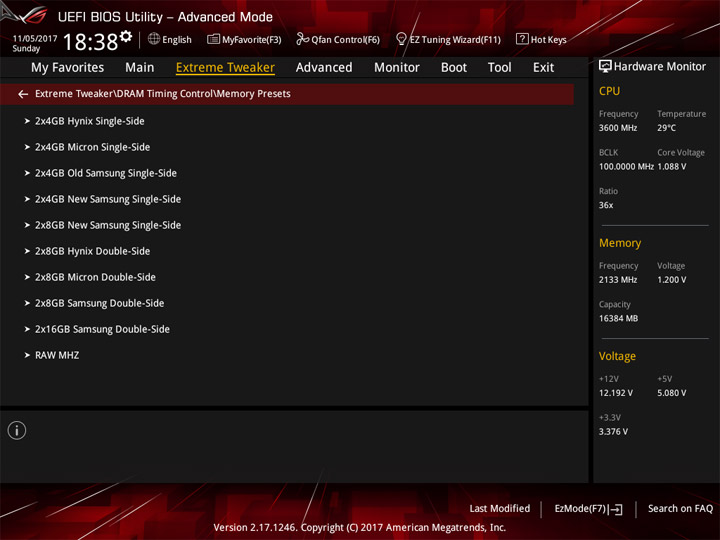720x540 pixels.
Task: Click the Qfan Control fan icon
Action: 302,39
